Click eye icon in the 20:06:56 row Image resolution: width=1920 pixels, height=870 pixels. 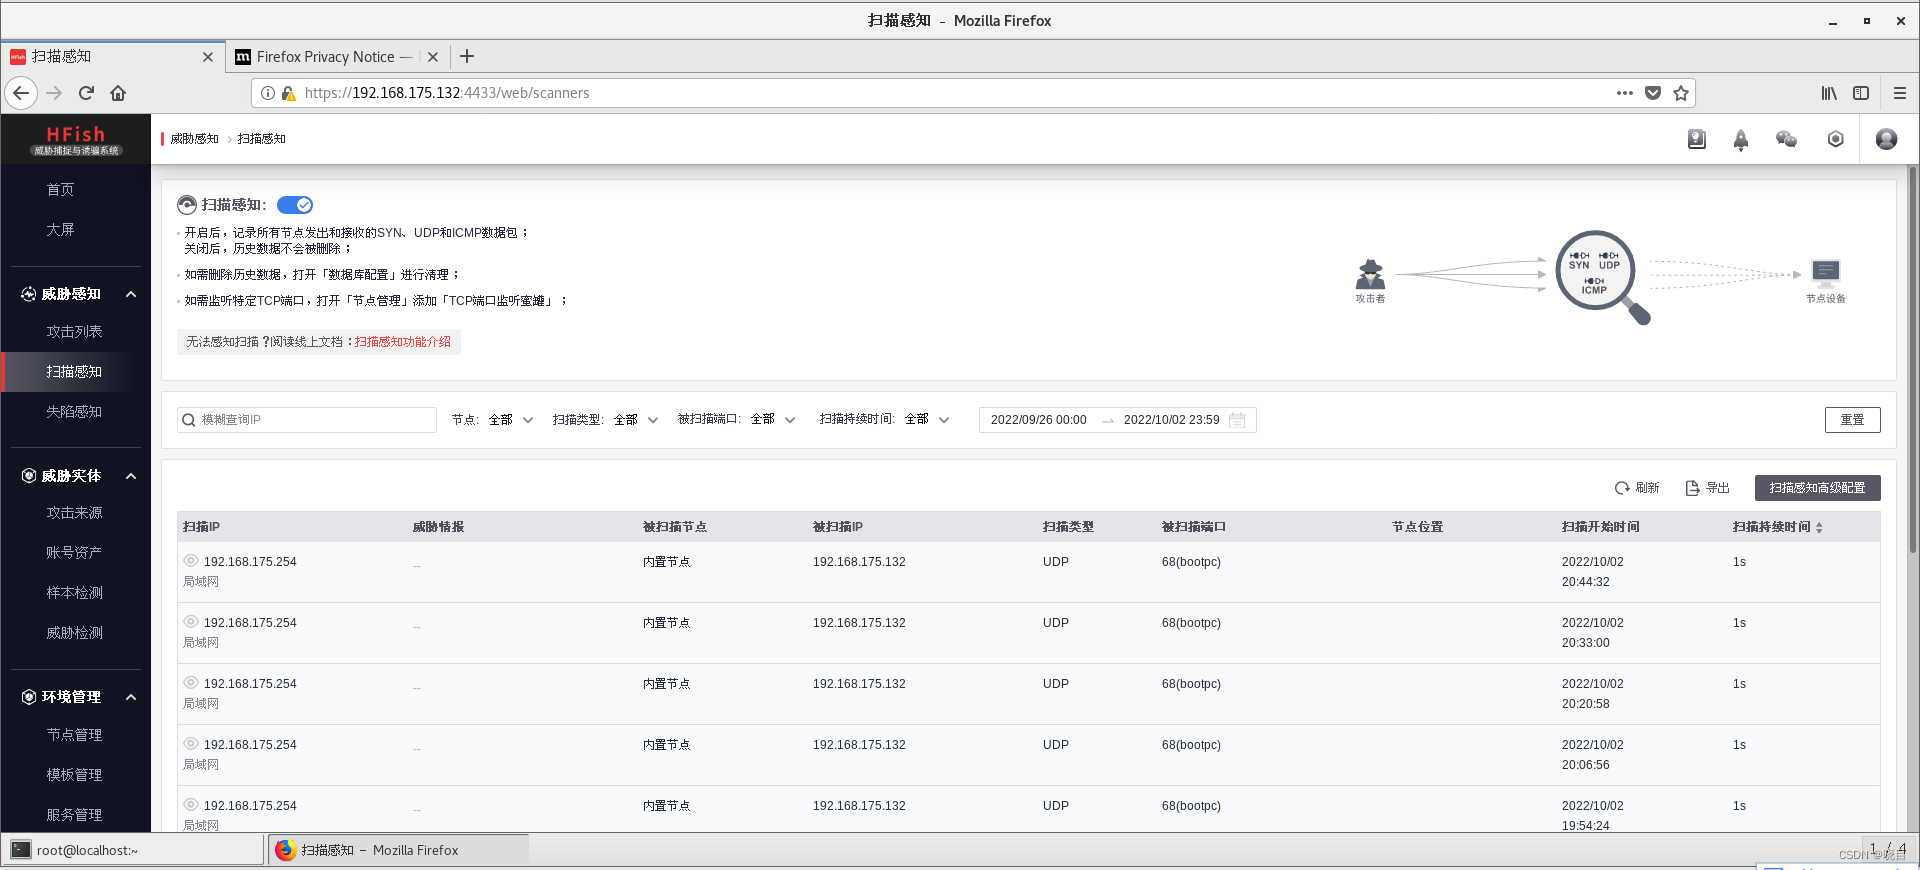coord(191,744)
